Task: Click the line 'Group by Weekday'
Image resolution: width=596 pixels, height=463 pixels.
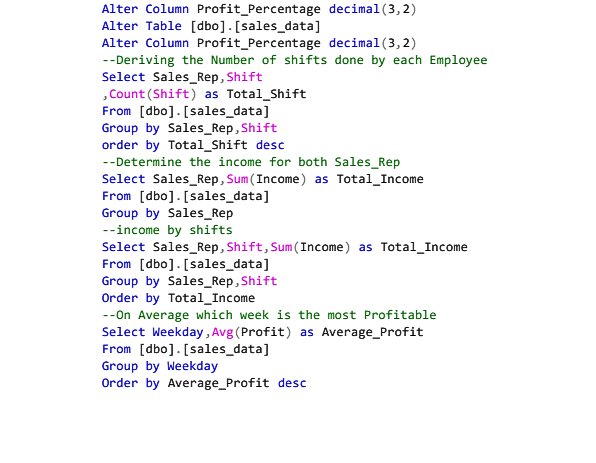Action: (160, 366)
